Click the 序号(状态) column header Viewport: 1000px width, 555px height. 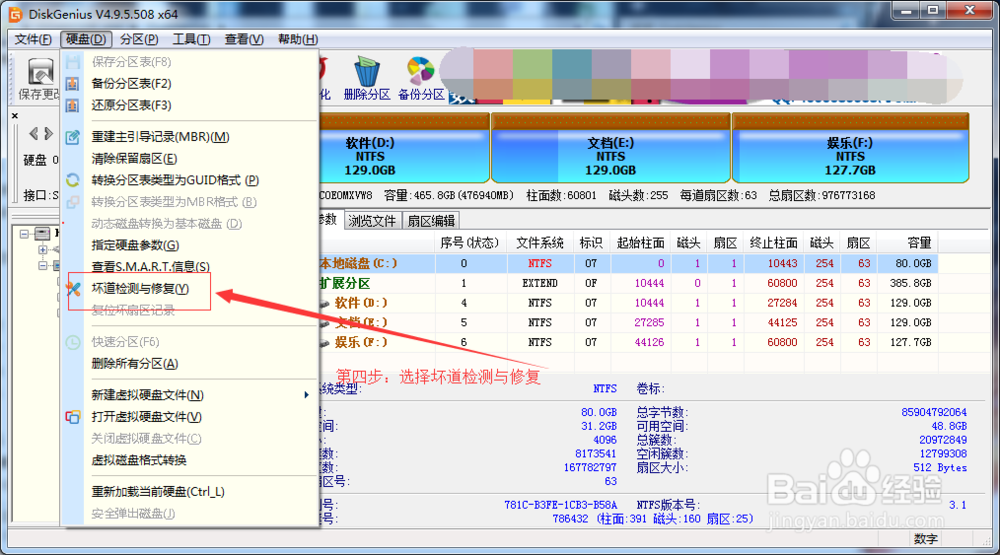pyautogui.click(x=470, y=242)
